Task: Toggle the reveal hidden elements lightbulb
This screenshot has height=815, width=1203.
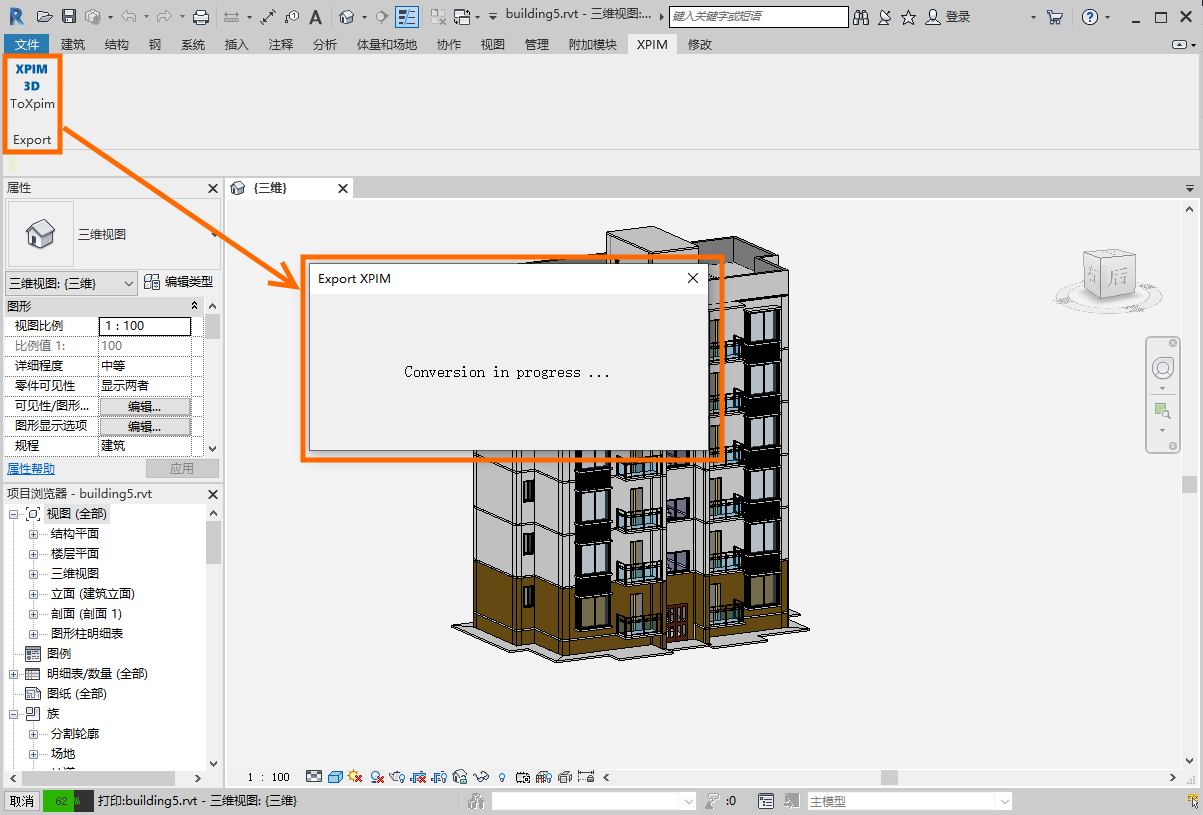Action: 502,777
